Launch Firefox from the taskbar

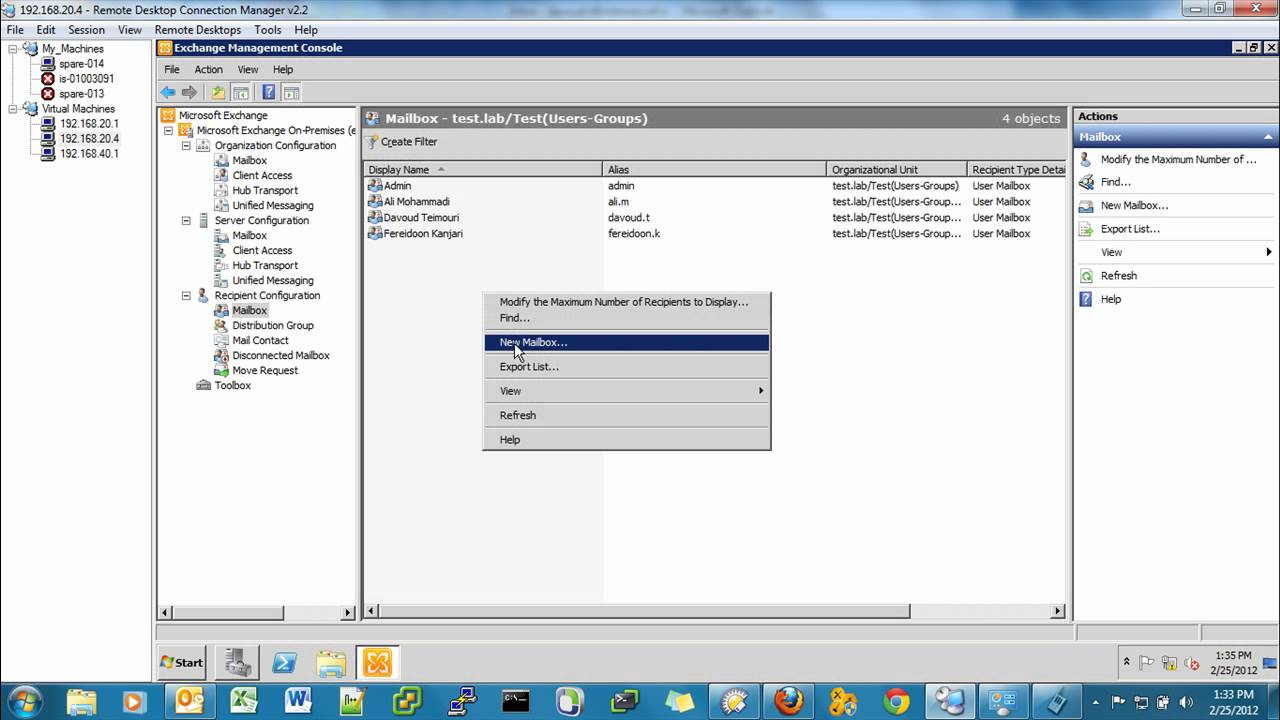coord(790,701)
